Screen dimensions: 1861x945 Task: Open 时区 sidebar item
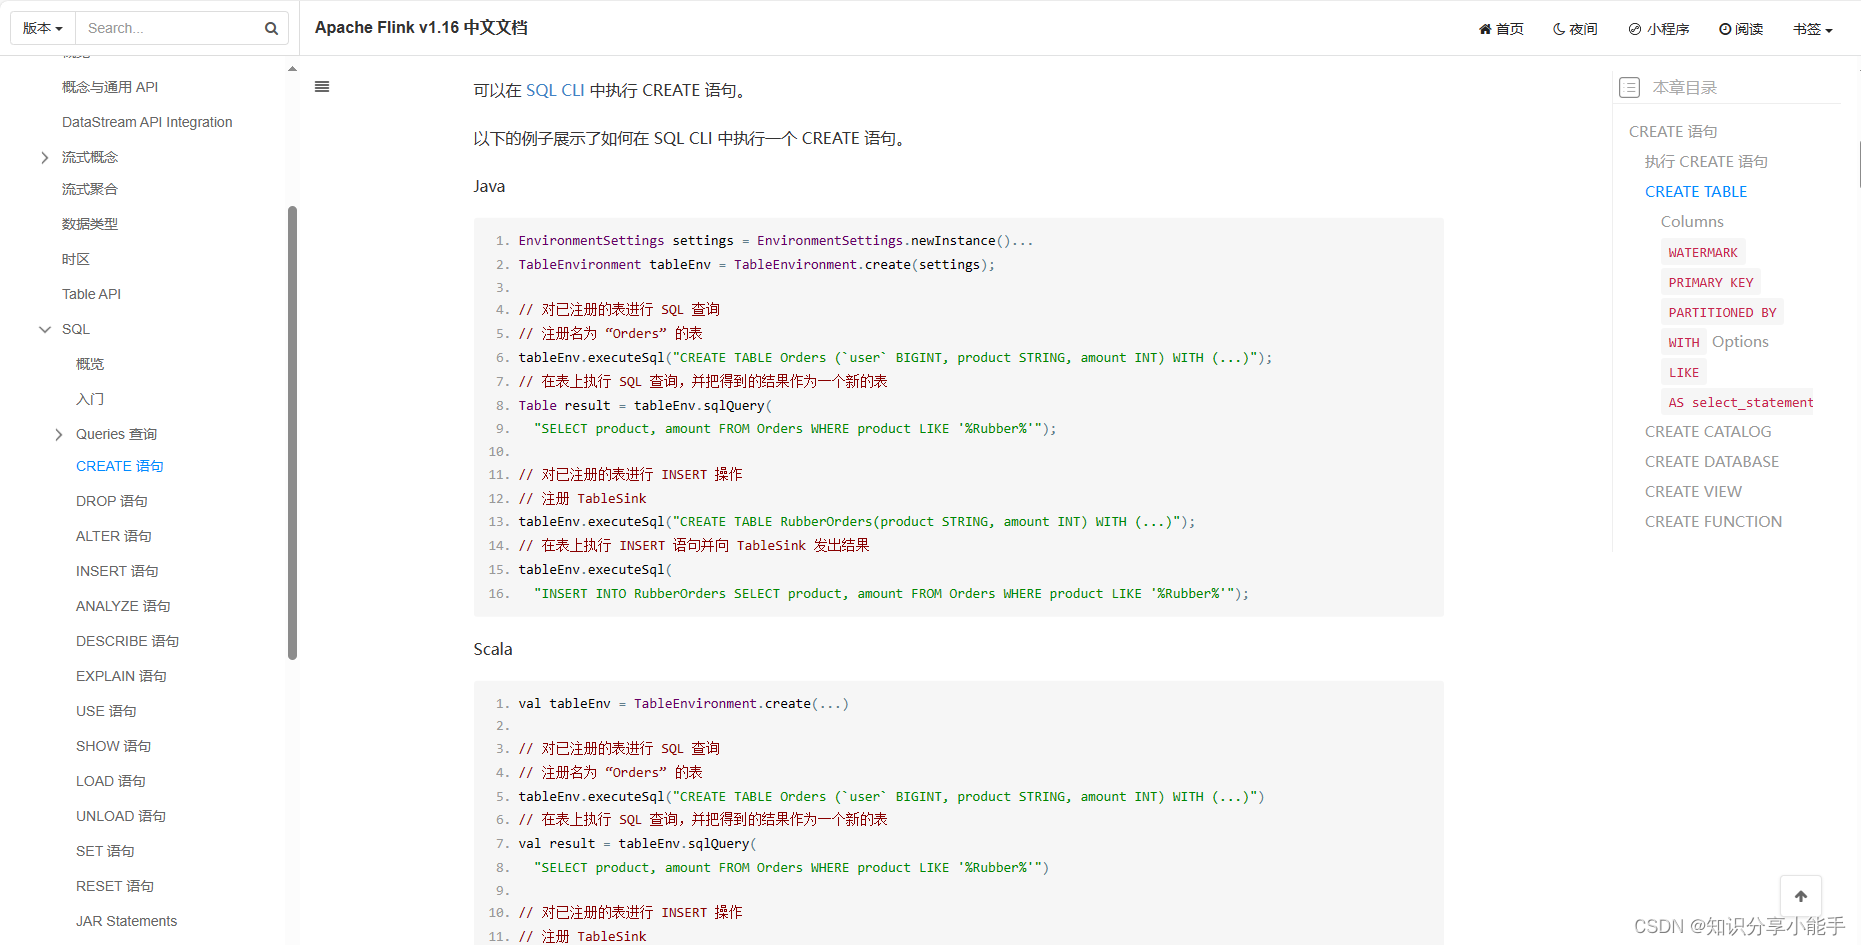(76, 259)
